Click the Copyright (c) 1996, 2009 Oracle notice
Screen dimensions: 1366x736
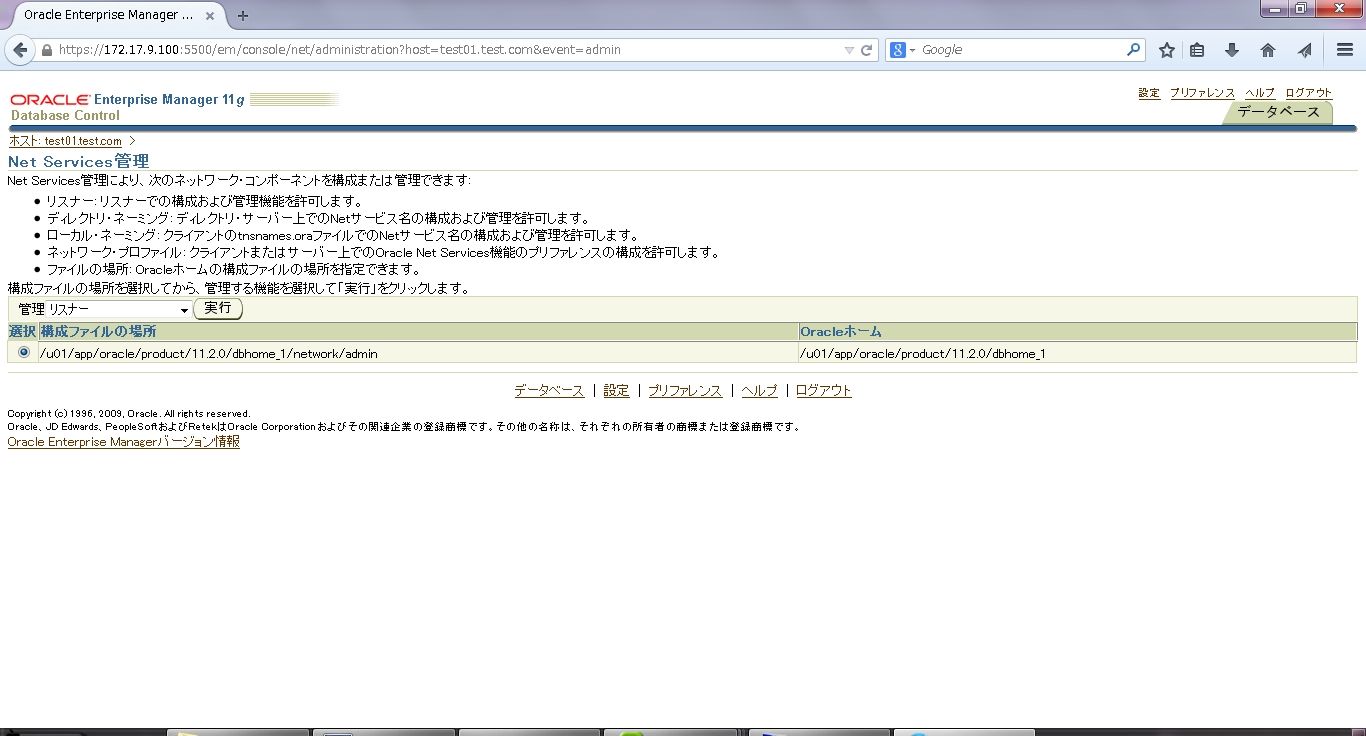click(x=129, y=414)
